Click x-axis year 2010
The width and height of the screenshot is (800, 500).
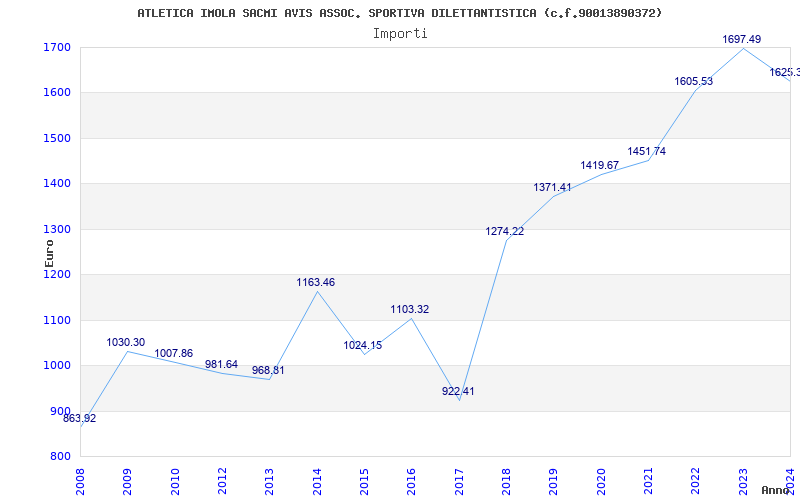[175, 482]
